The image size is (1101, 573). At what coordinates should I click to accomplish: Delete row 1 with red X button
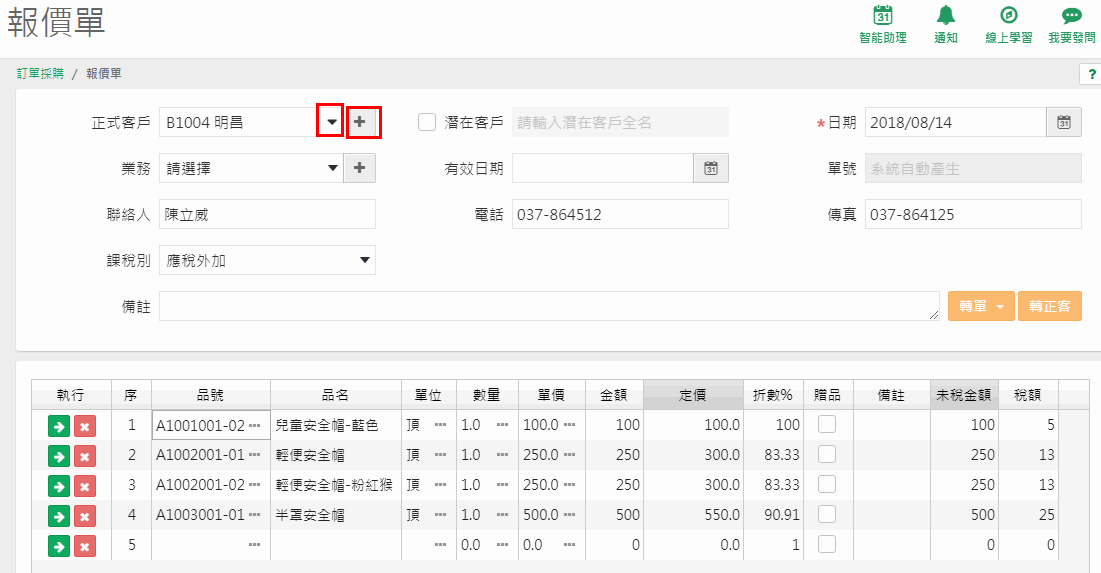click(85, 426)
